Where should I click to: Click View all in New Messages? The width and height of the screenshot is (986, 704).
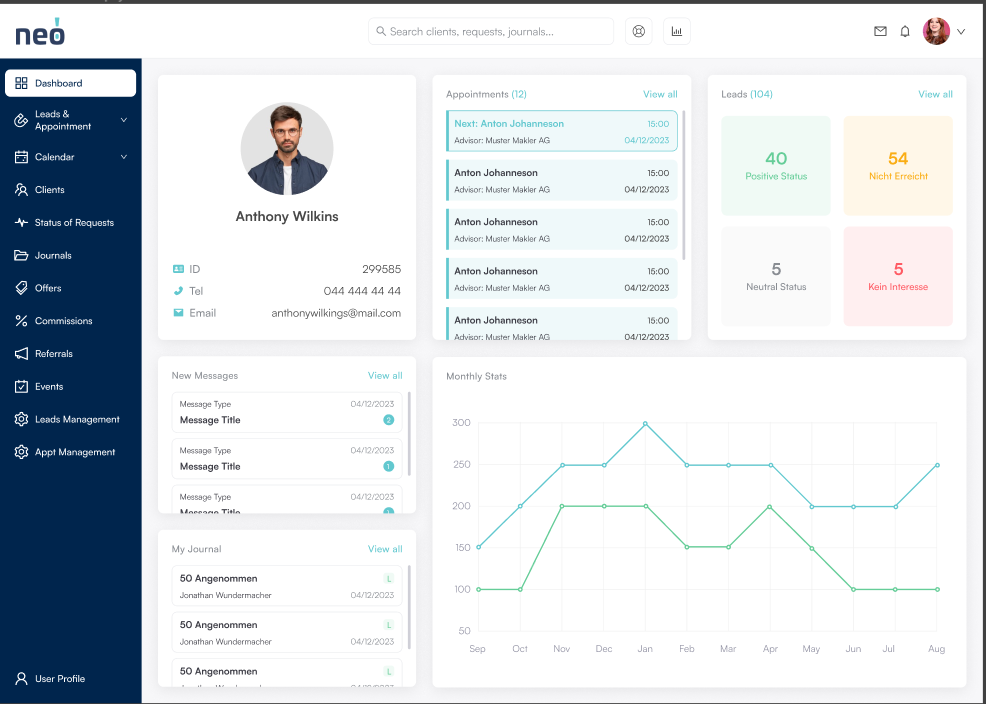click(385, 376)
